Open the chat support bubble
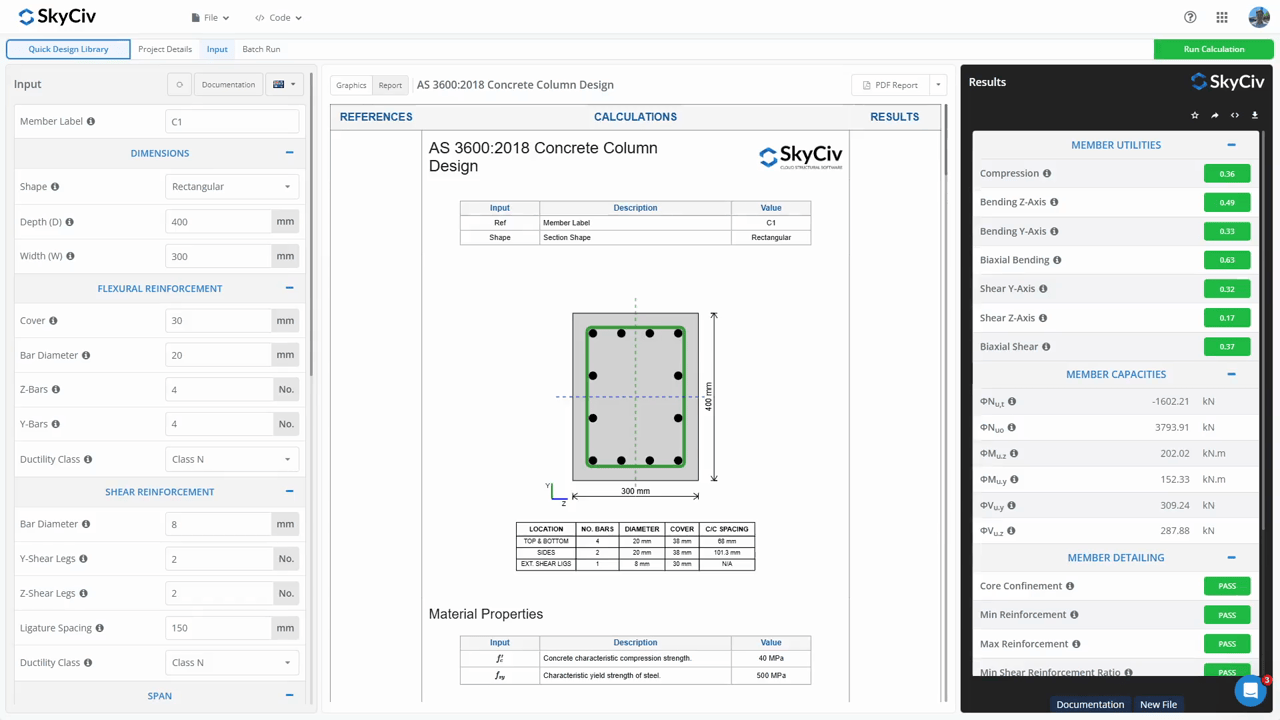The image size is (1280, 720). click(x=1250, y=690)
